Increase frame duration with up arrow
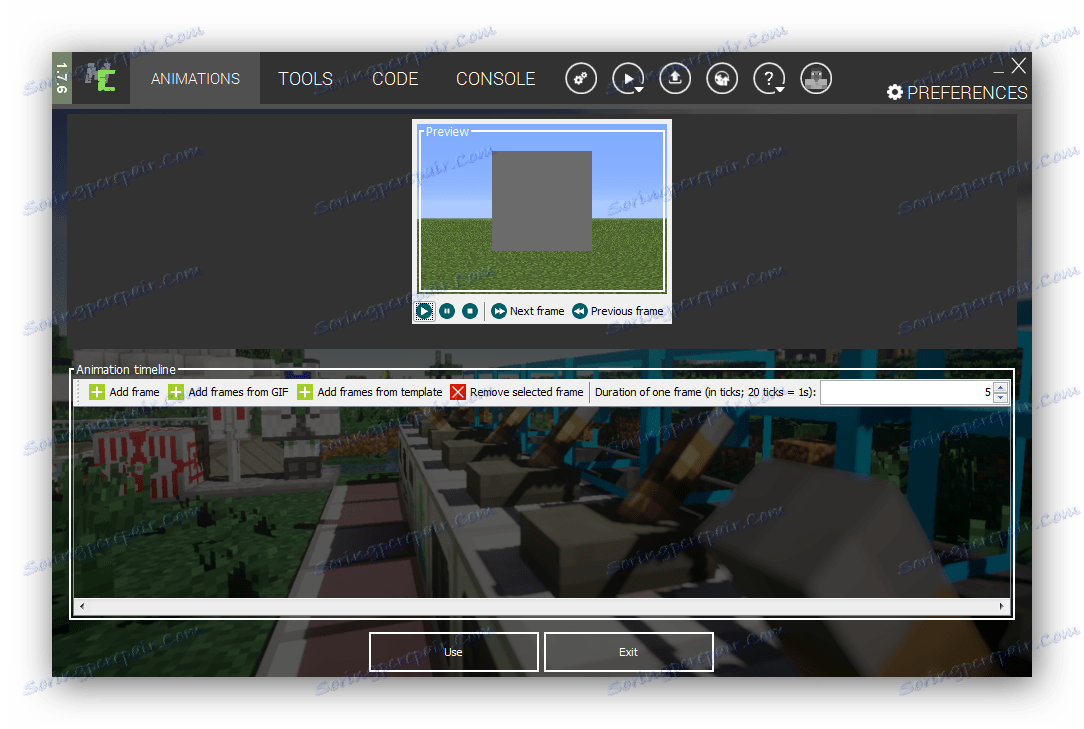This screenshot has height=729, width=1084. coord(1000,387)
